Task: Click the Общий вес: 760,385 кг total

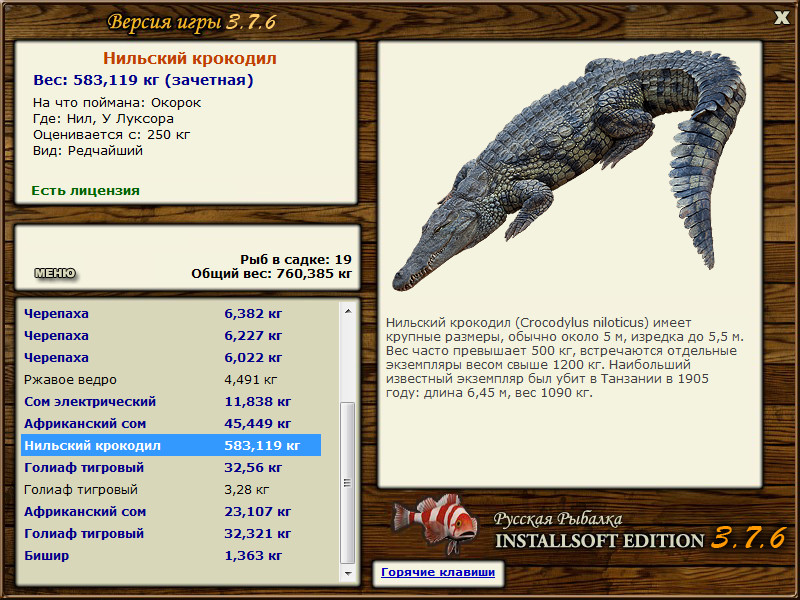Action: [271, 274]
